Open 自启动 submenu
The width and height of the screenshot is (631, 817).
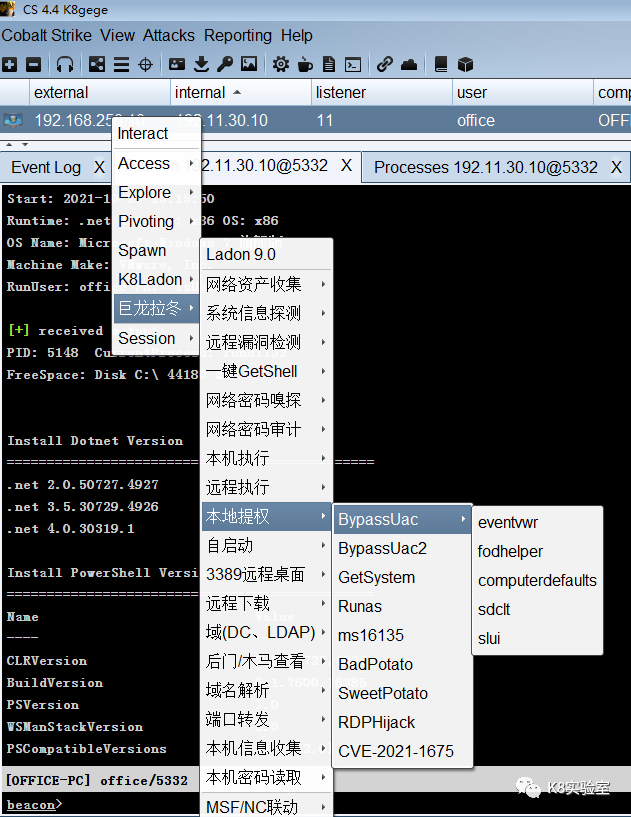click(x=266, y=546)
